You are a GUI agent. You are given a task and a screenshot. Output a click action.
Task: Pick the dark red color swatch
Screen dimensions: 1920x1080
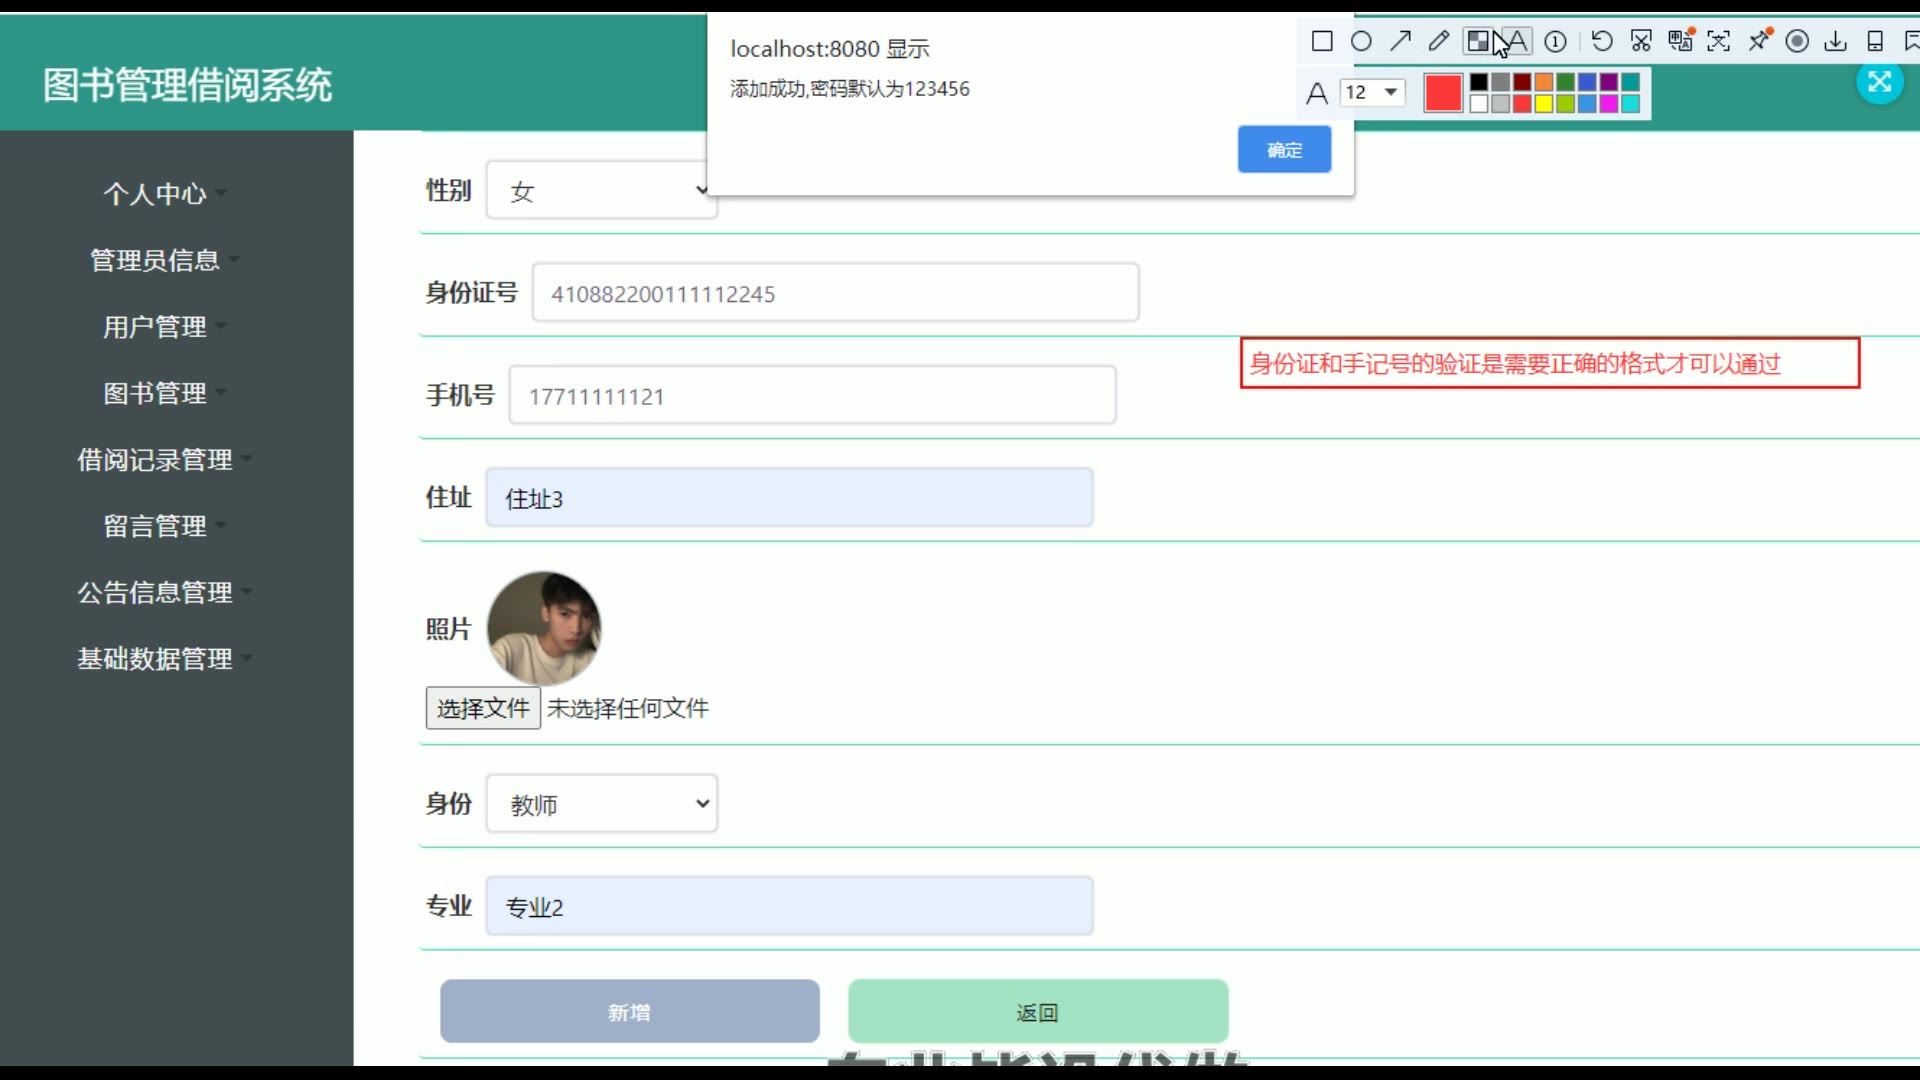click(x=1522, y=82)
